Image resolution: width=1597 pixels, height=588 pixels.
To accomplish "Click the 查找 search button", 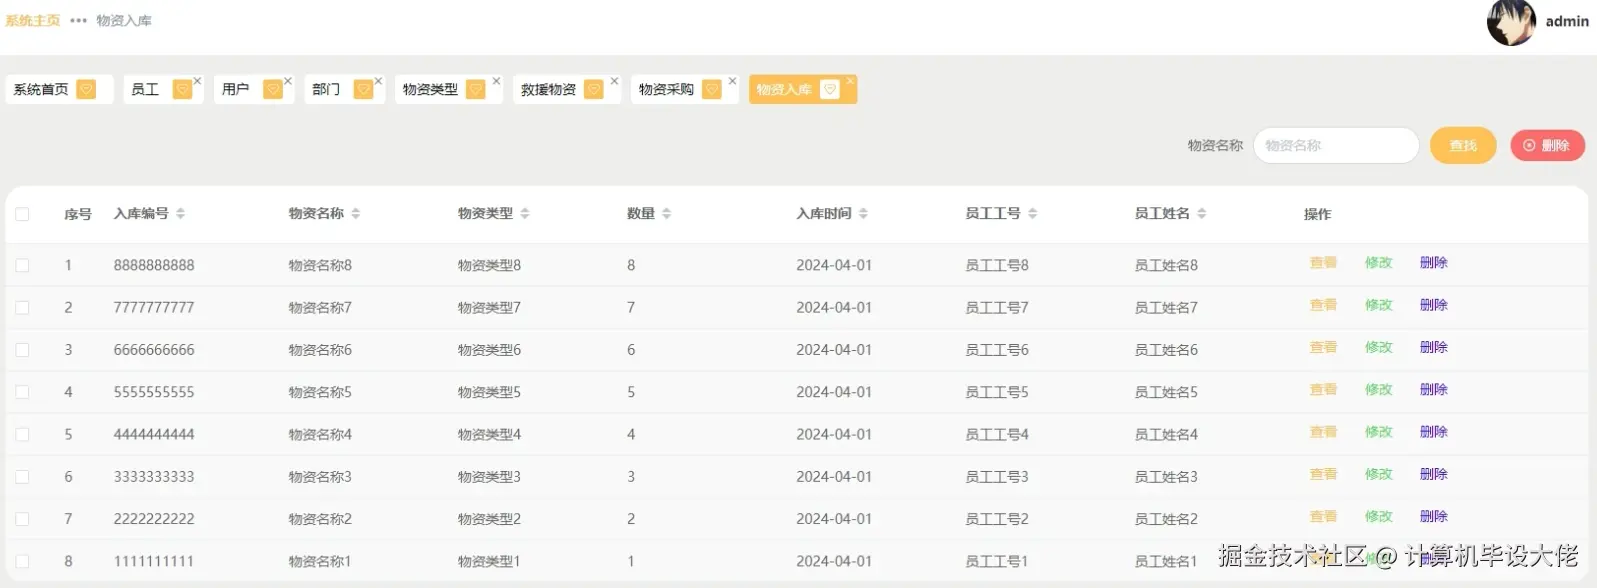I will tap(1463, 145).
